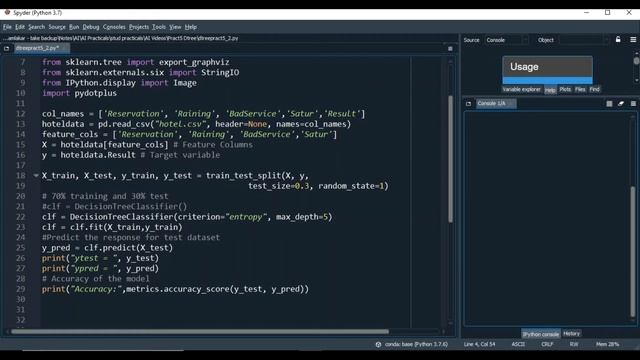Click the conda environment icon in status bar
This screenshot has height=360, width=640.
[x=378, y=344]
